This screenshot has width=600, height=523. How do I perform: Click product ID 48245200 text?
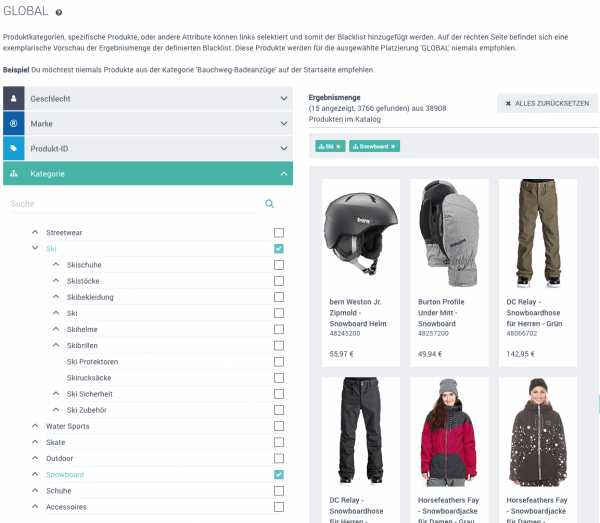345,333
